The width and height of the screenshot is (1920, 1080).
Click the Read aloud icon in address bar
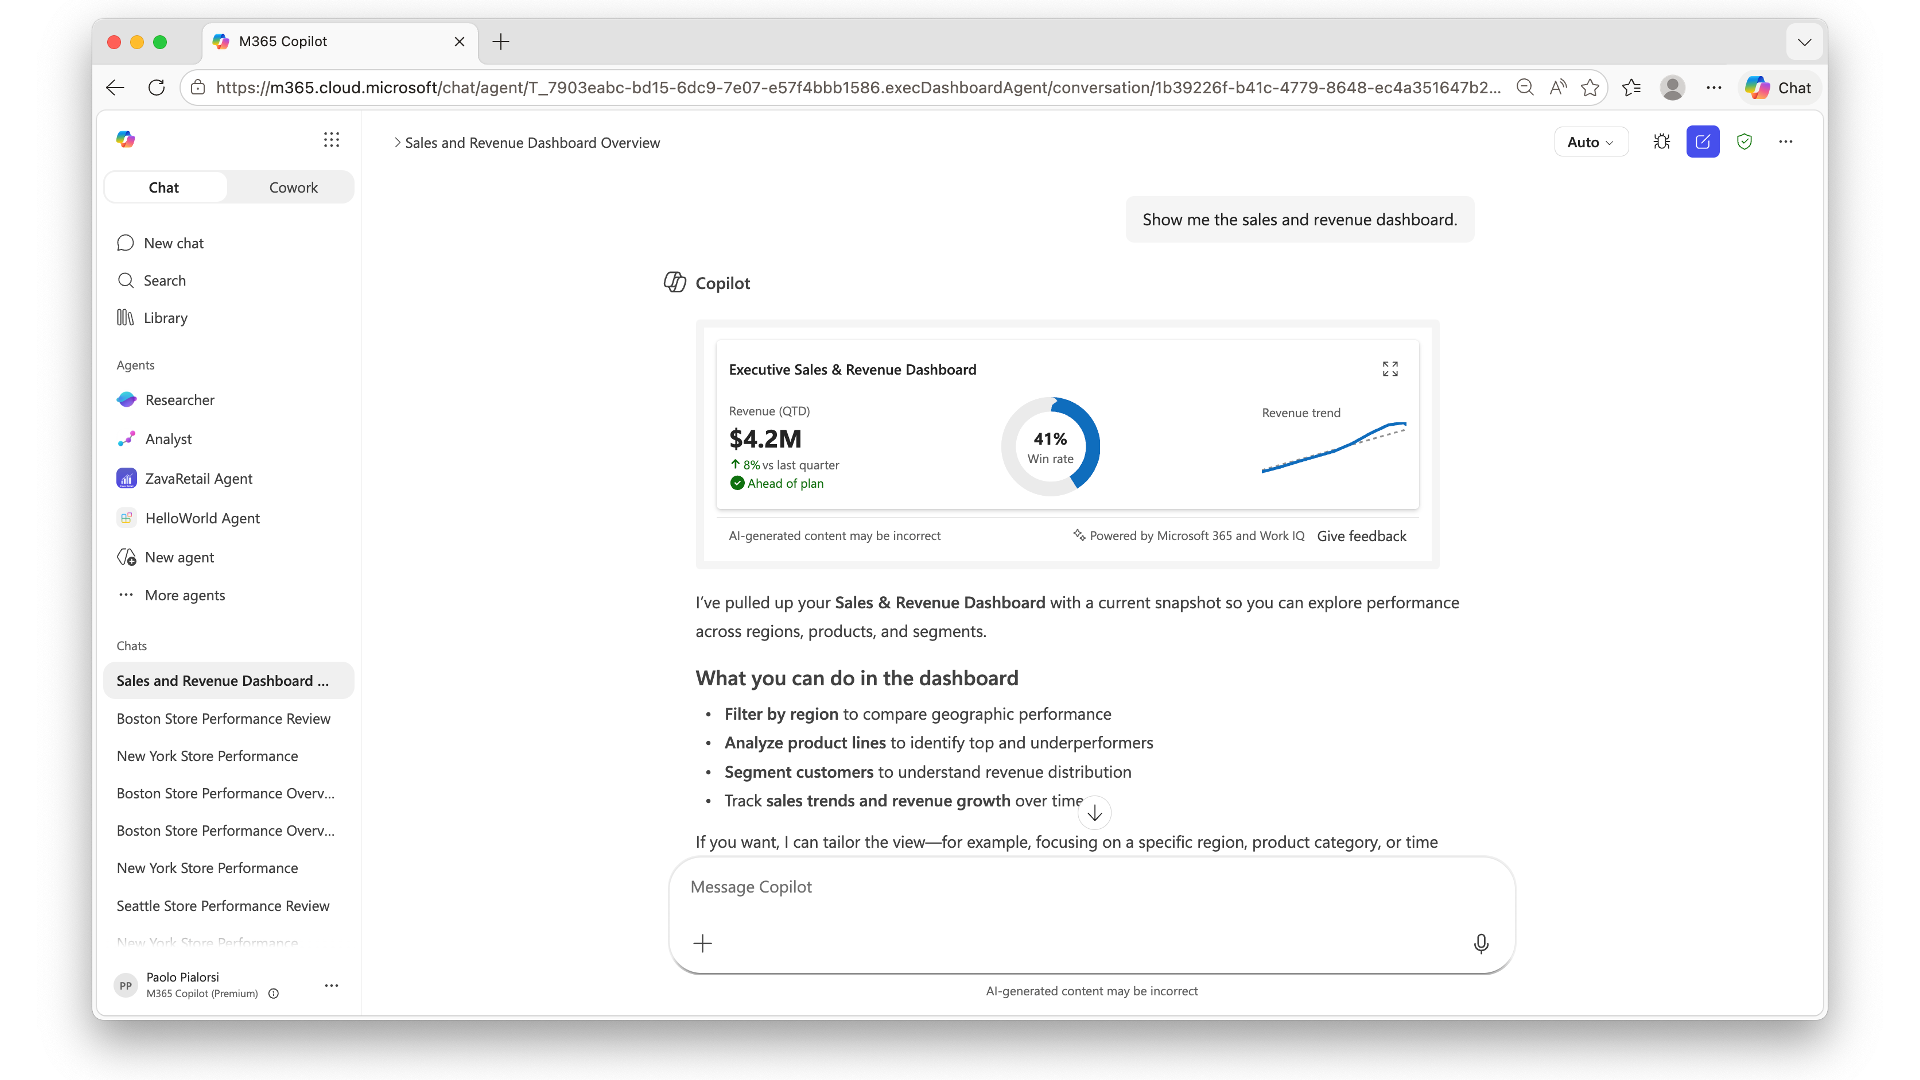pyautogui.click(x=1558, y=88)
